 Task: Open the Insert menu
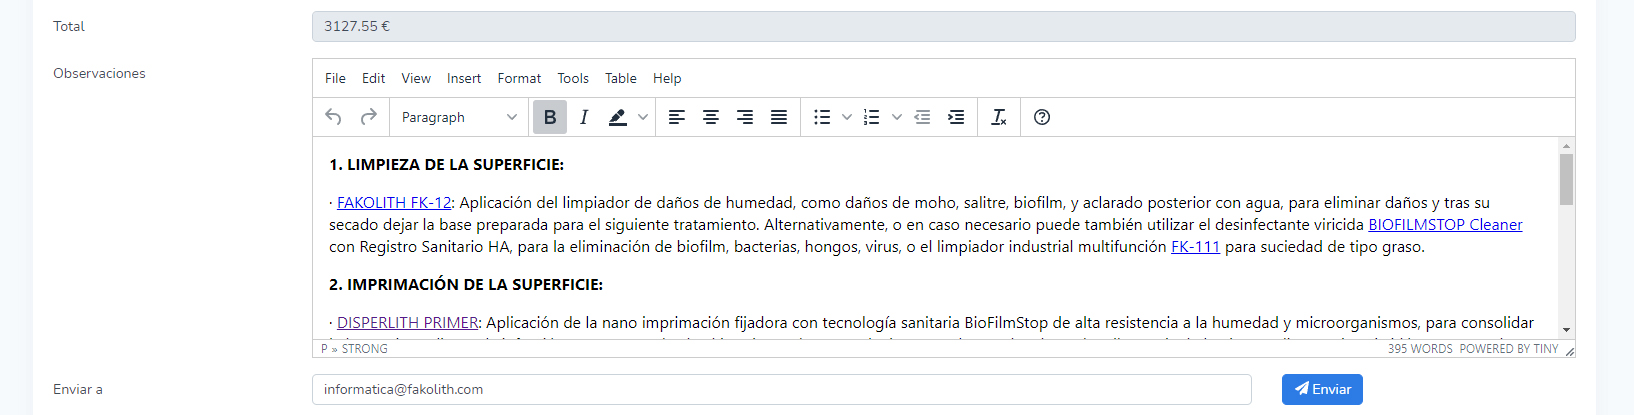pyautogui.click(x=464, y=78)
